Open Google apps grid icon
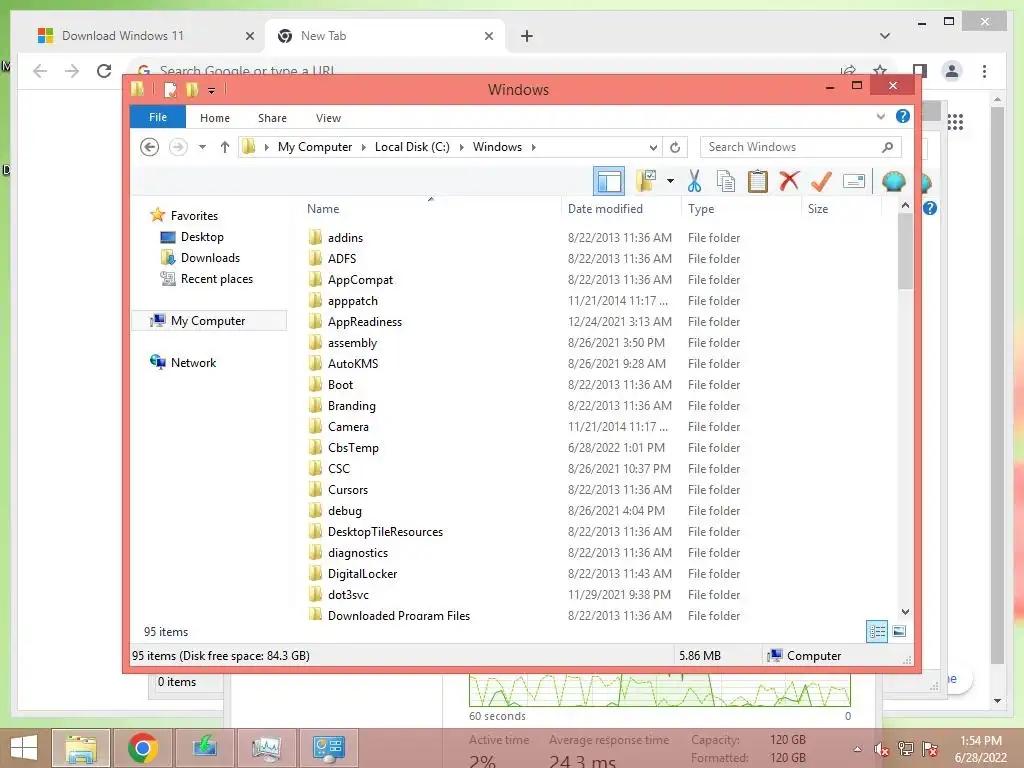 [955, 121]
